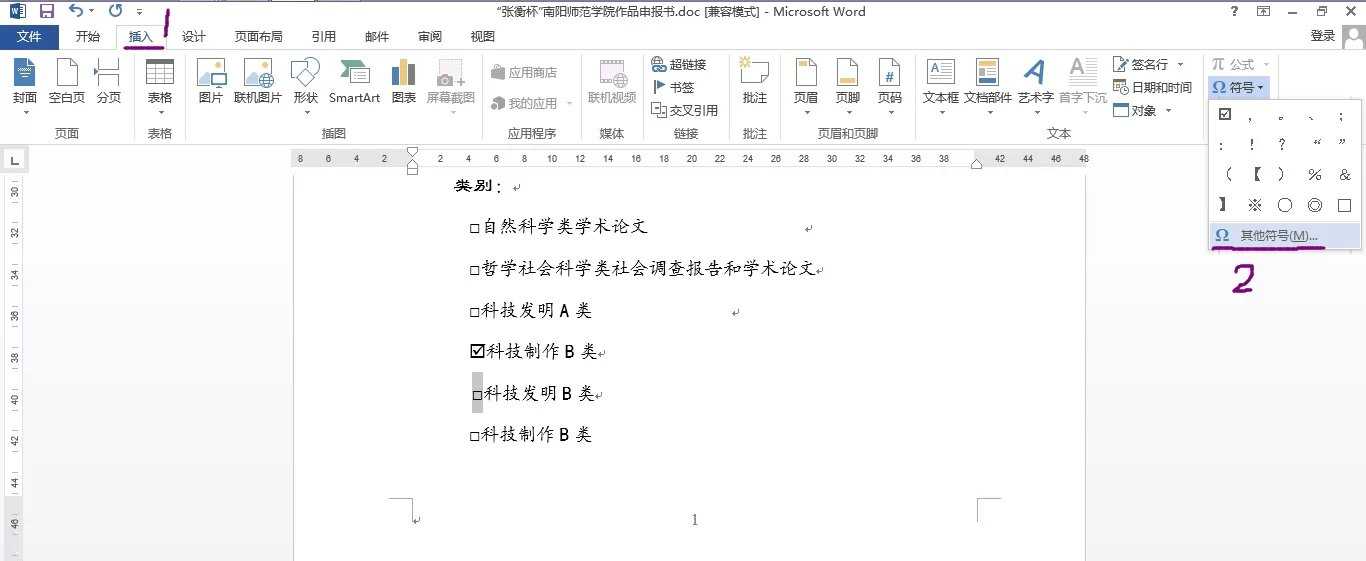Click the 类别 heading text
1366x561 pixels.
coord(478,186)
